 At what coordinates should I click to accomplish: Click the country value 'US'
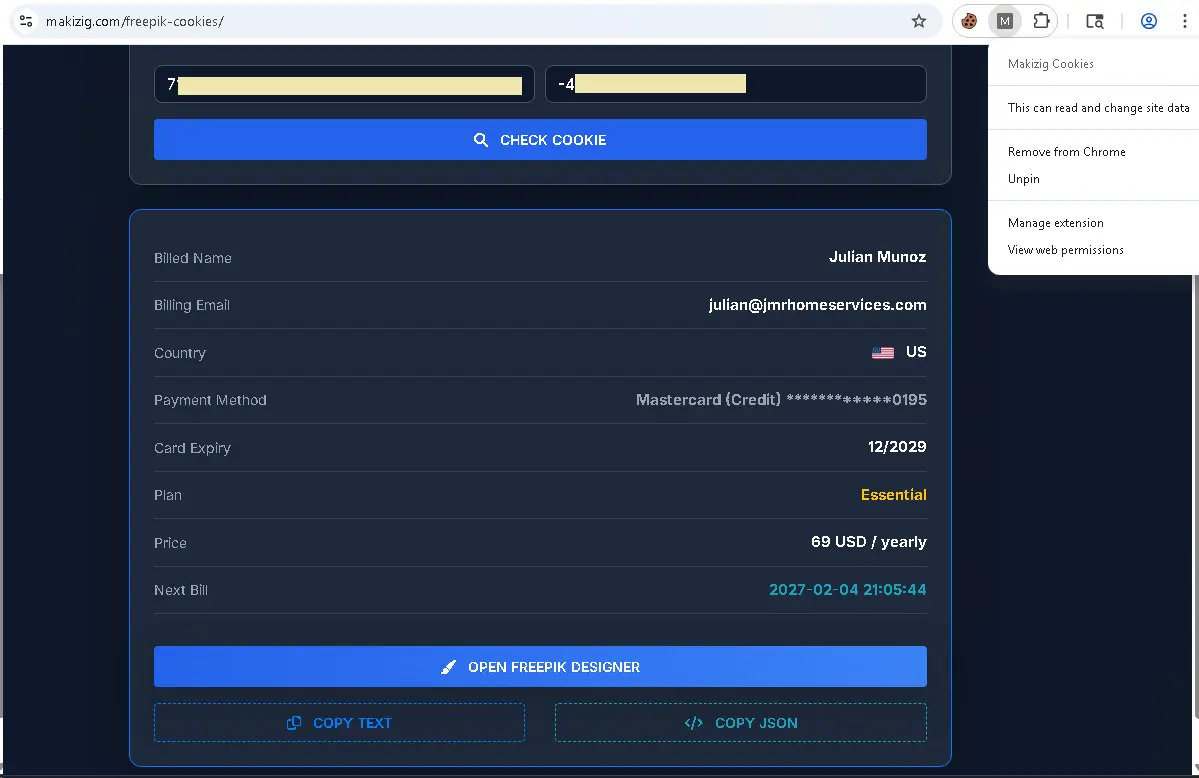pos(916,352)
